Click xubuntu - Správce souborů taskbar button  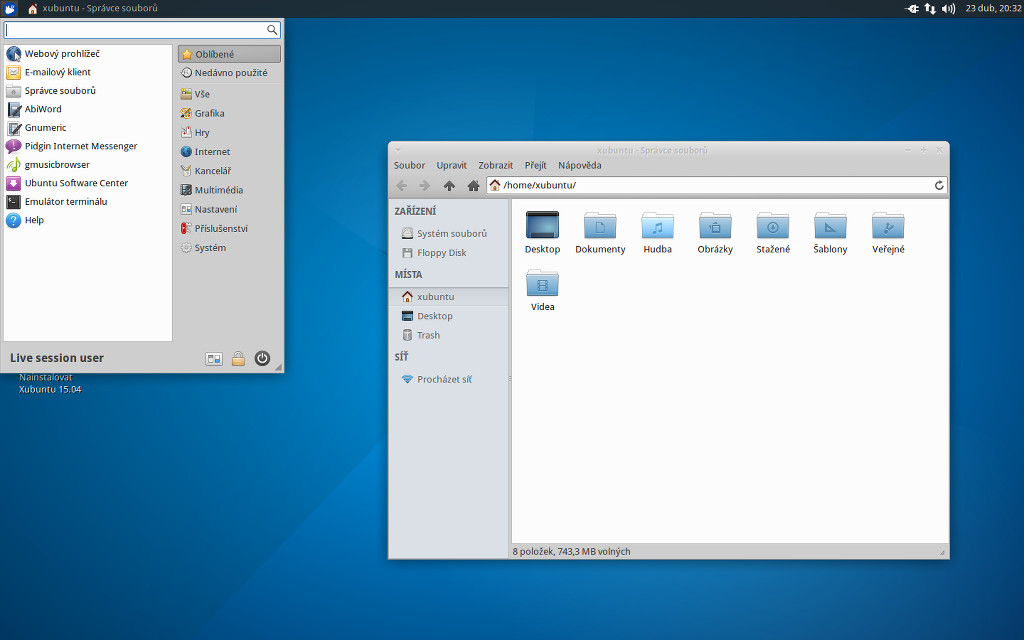[92, 8]
